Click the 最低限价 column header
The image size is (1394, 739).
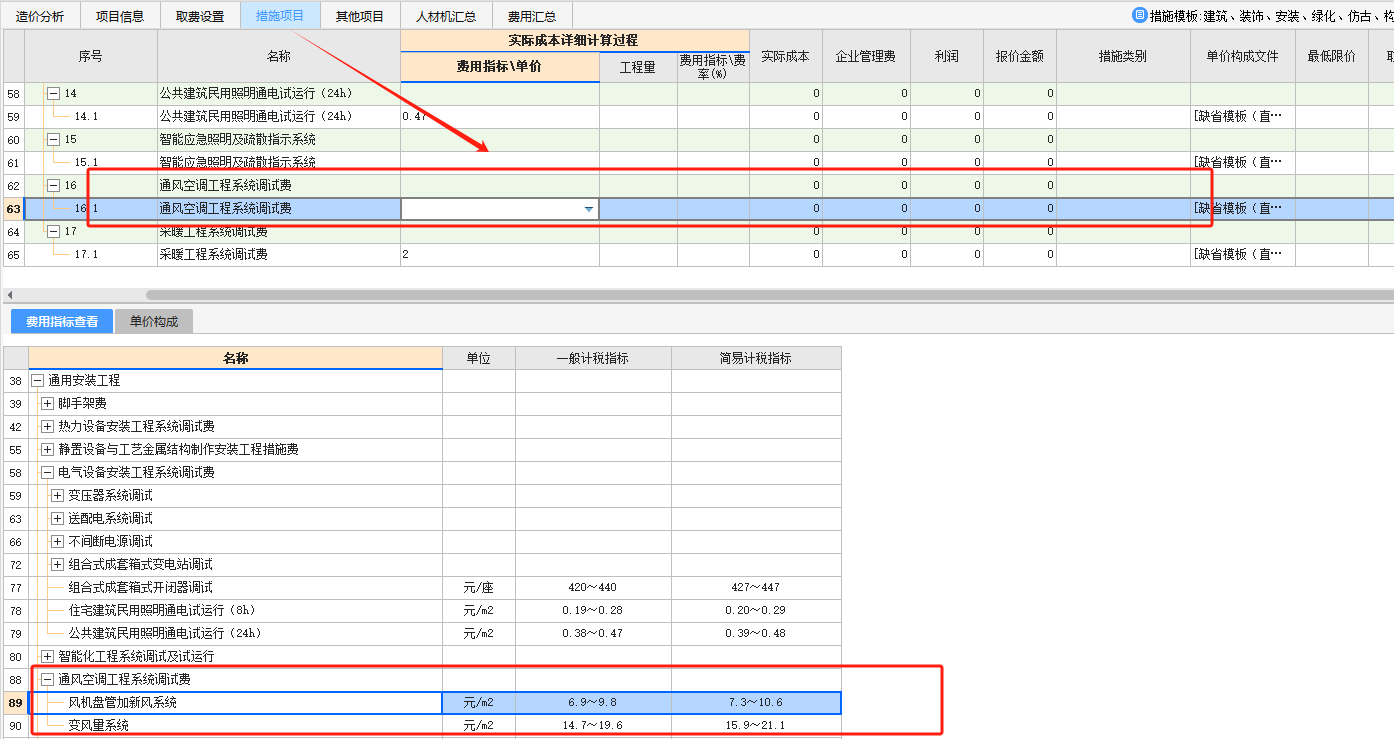tap(1331, 56)
